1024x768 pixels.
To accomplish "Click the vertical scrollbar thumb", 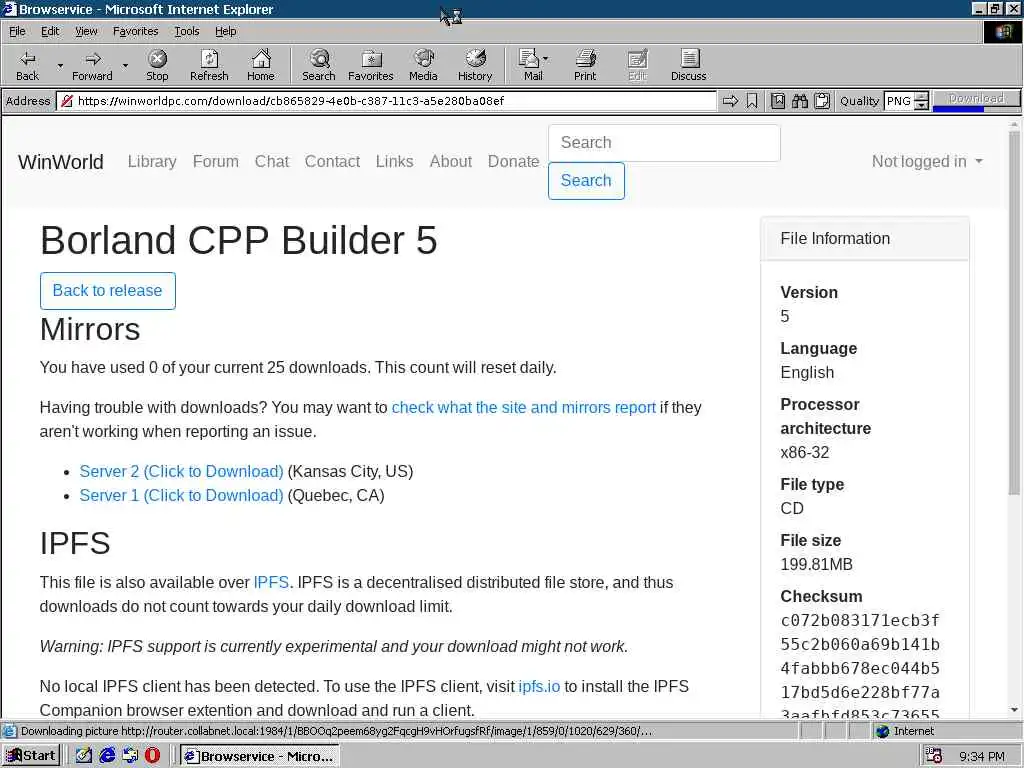I will click(x=1014, y=313).
